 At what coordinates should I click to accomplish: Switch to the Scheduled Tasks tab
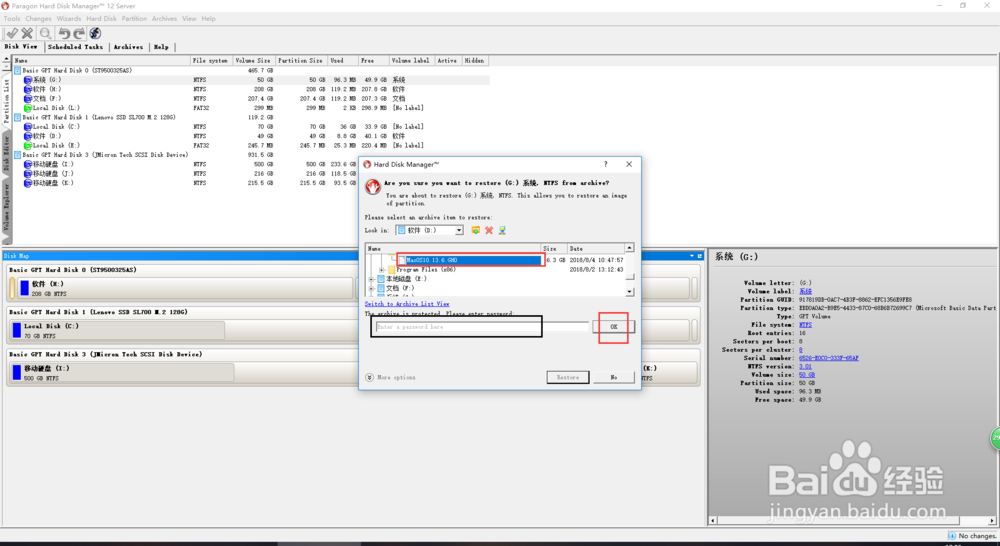75,47
